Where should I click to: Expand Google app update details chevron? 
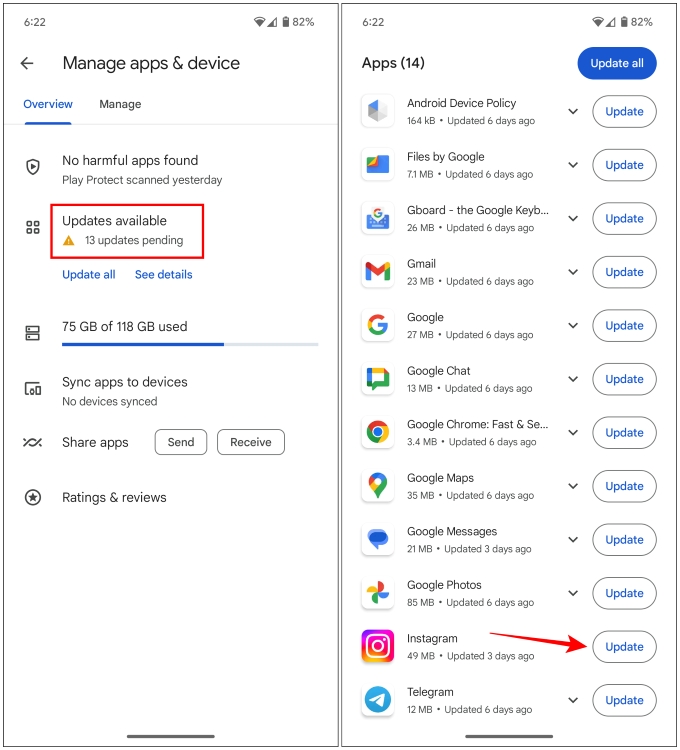tap(573, 326)
